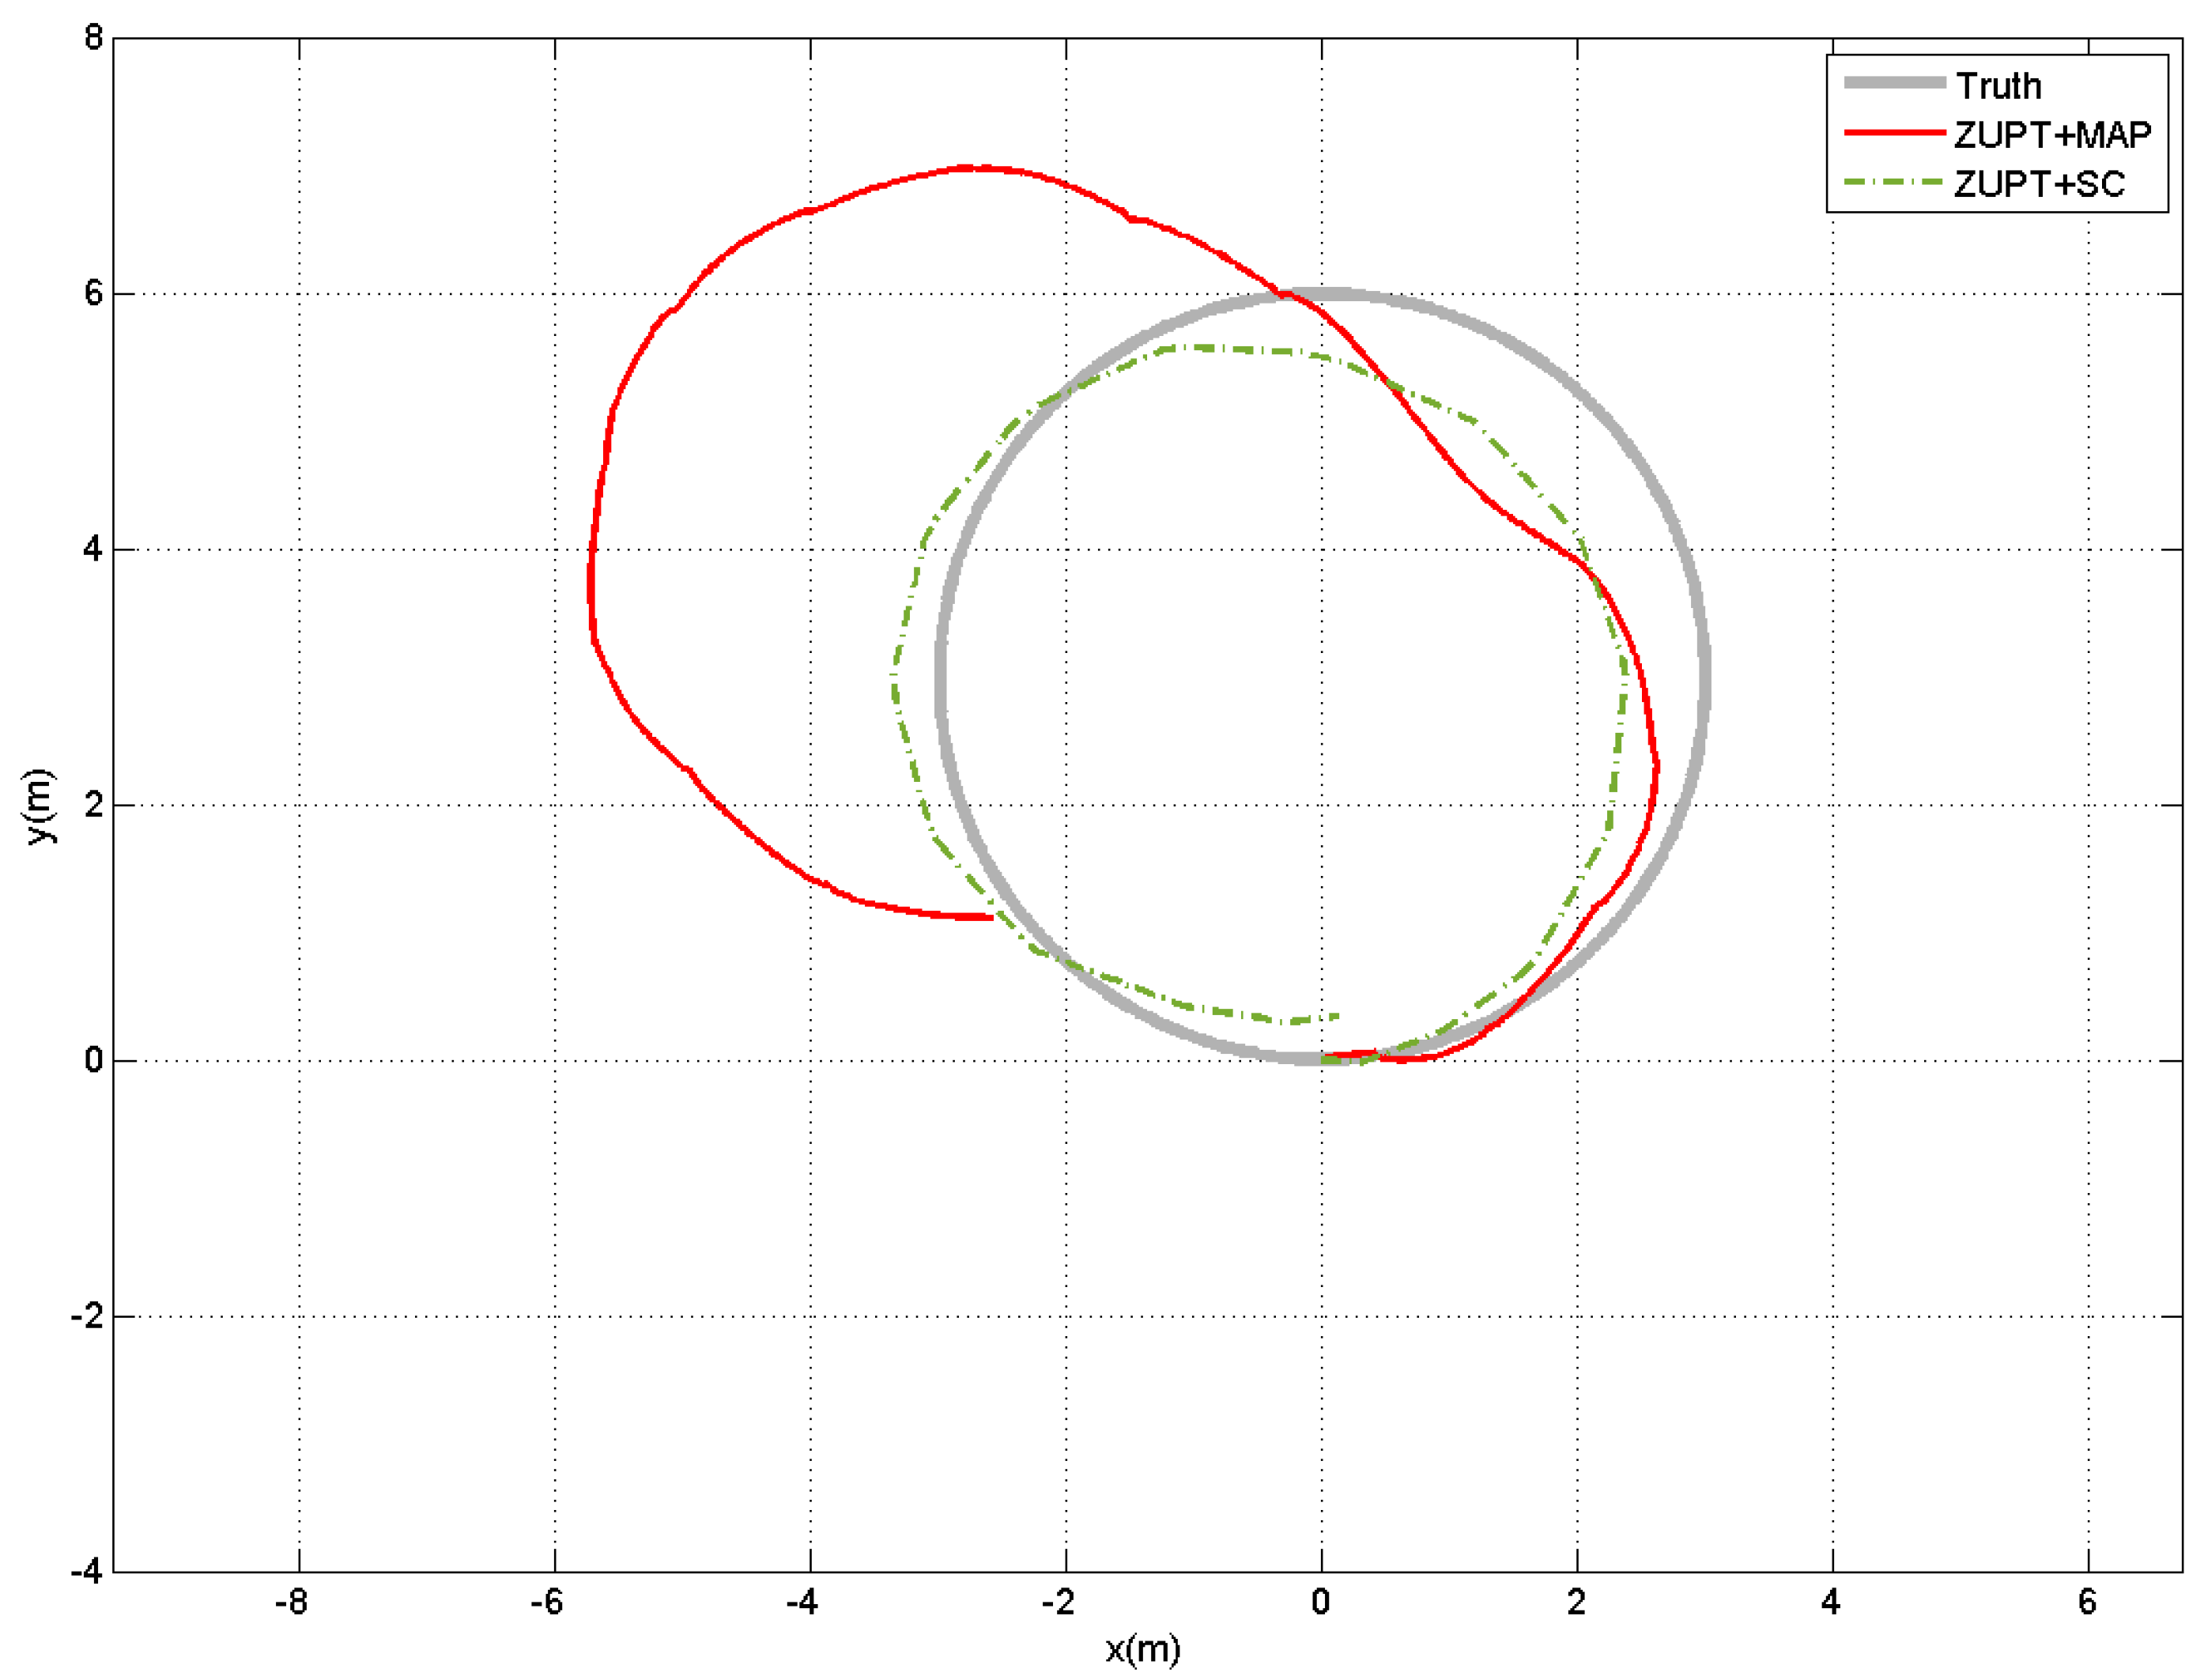Image resolution: width=2204 pixels, height=1680 pixels.
Task: Click the x-axis tick label -8
Action: 291,1602
